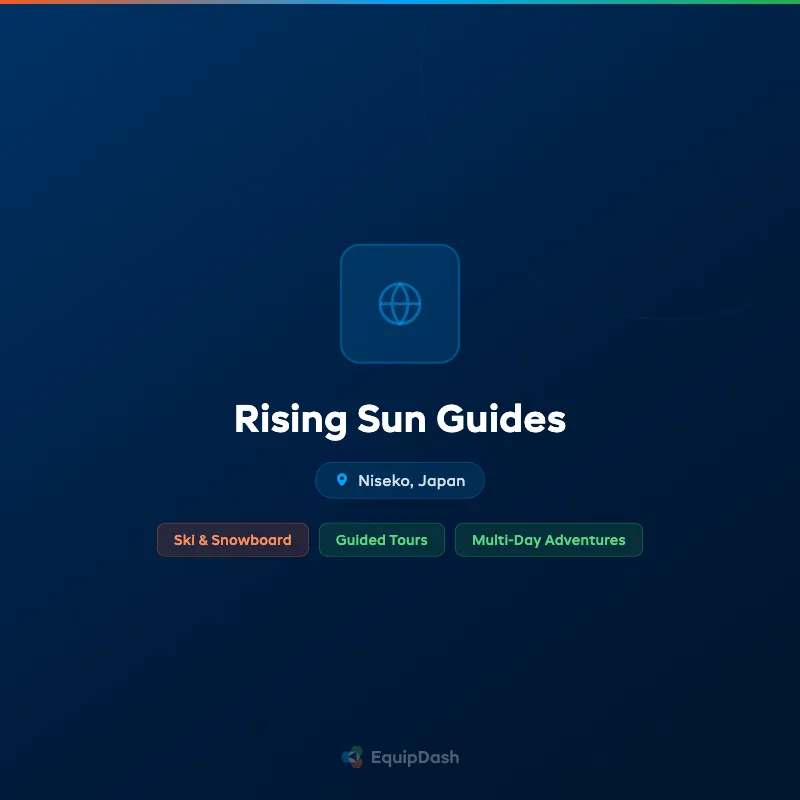Click the orange hexagon in the EquipDash mark
This screenshot has width=800, height=800.
(356, 764)
